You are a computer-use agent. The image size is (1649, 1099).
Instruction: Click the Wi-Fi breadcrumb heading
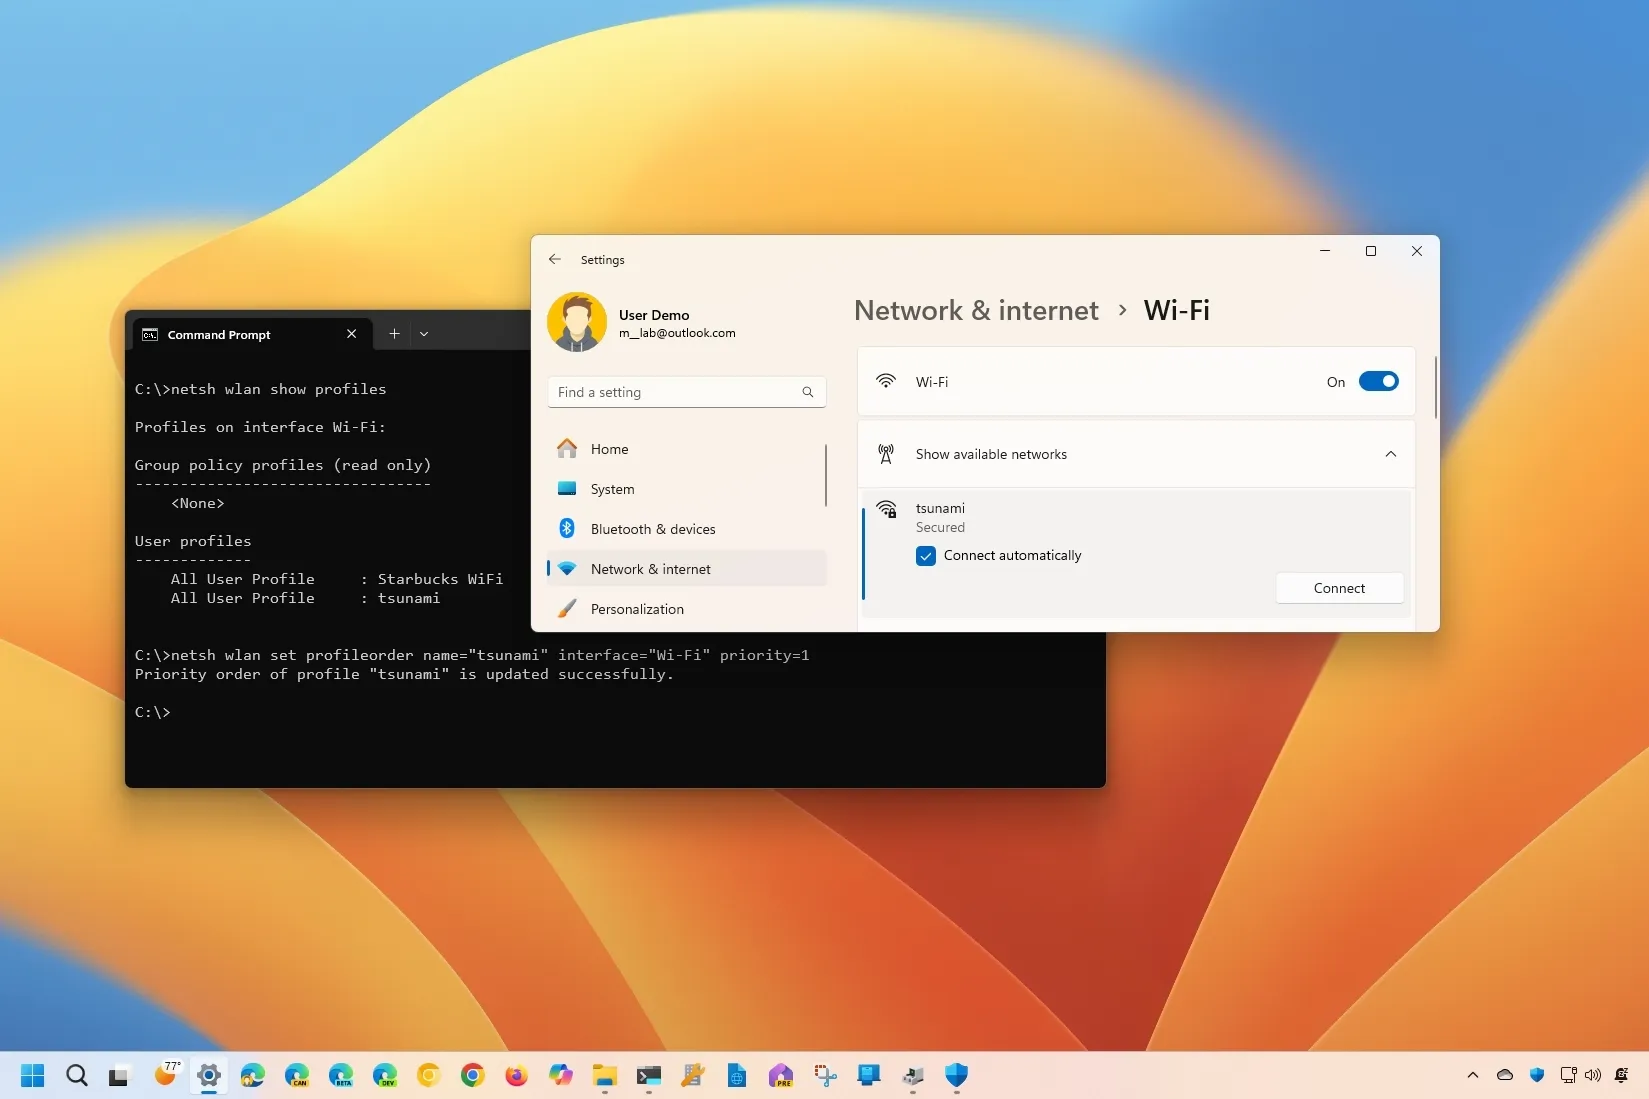pyautogui.click(x=1176, y=310)
